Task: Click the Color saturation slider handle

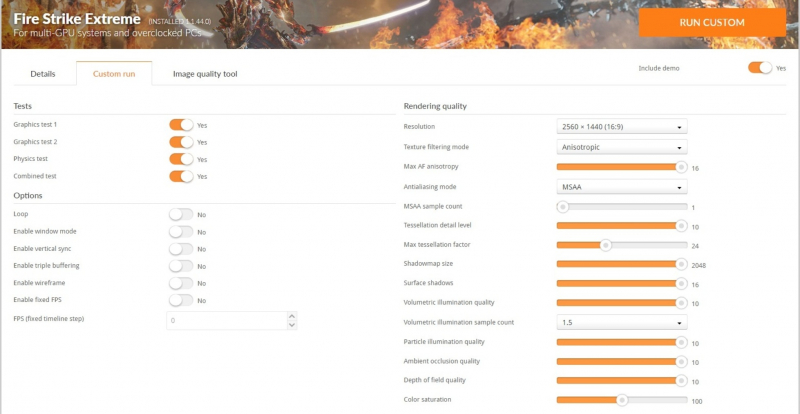Action: click(x=621, y=400)
